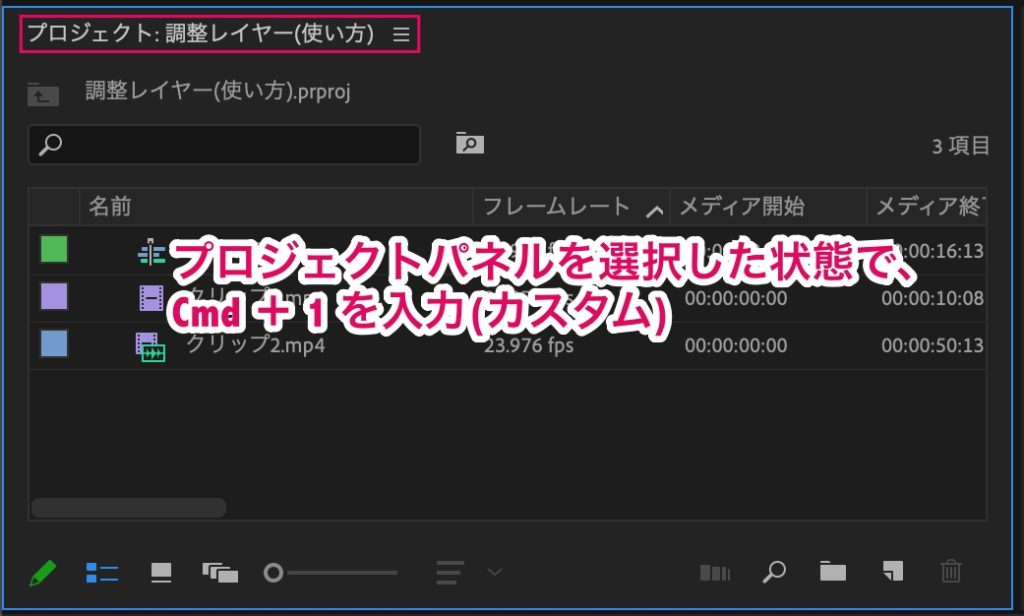Sort by the フレームレート column header
Image resolution: width=1024 pixels, height=616 pixels.
pyautogui.click(x=571, y=206)
